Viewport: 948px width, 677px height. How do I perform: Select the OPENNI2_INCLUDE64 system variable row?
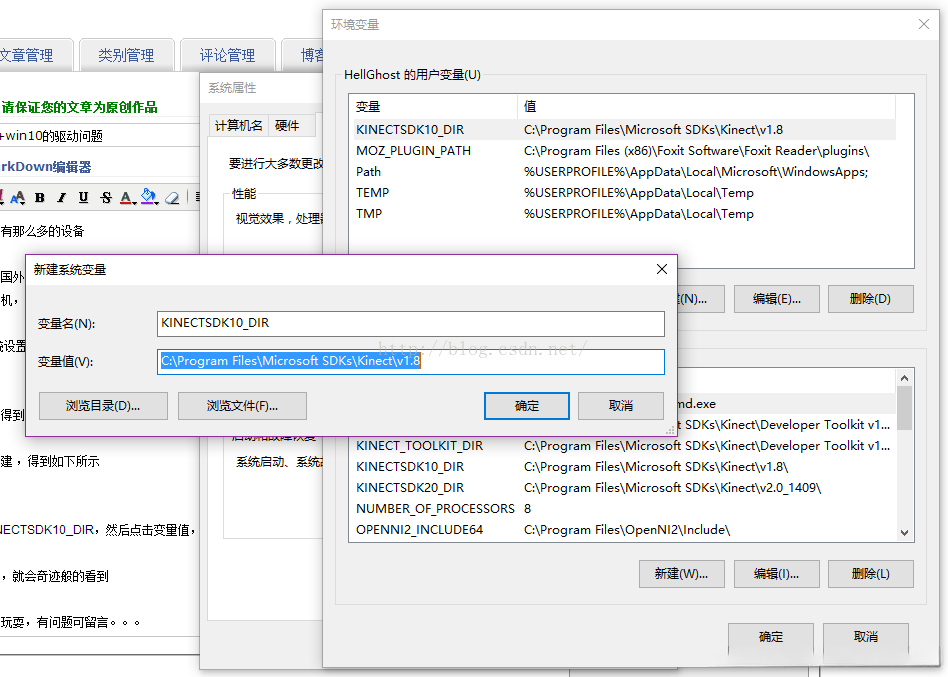[623, 530]
